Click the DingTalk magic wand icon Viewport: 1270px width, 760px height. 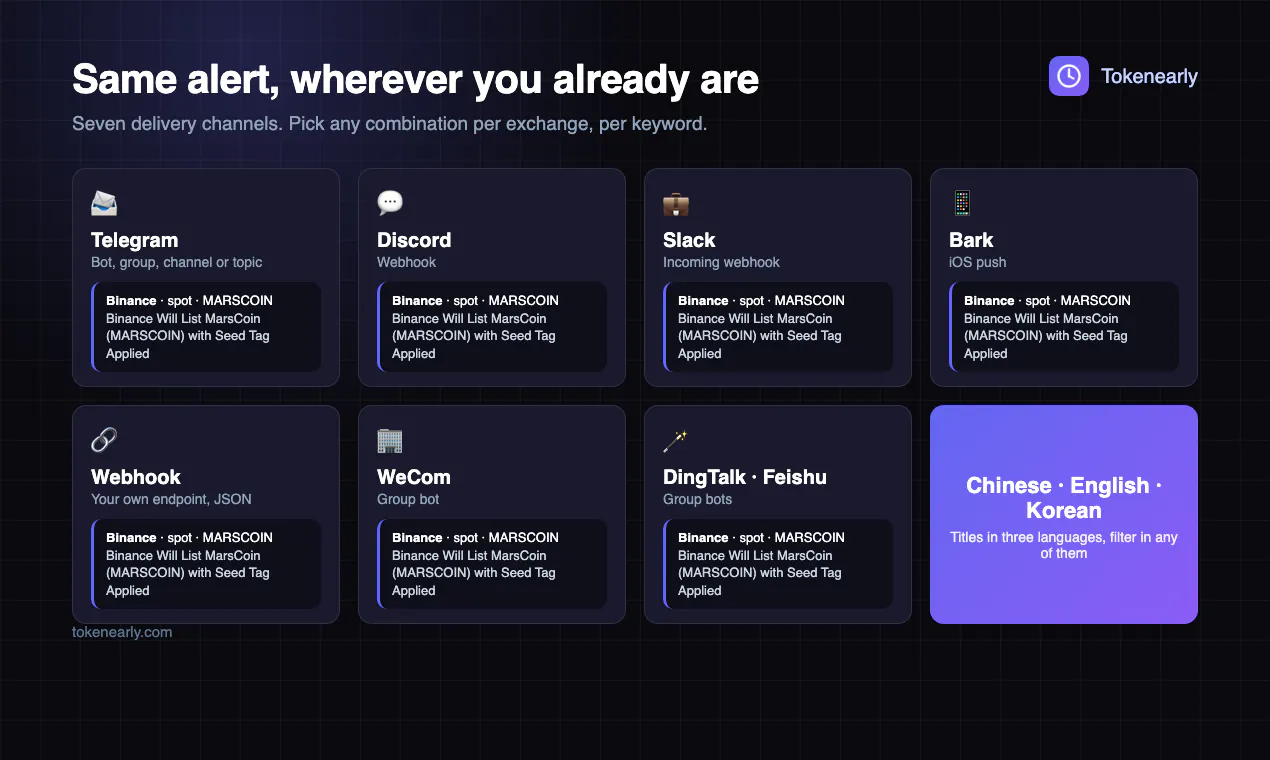coord(676,440)
